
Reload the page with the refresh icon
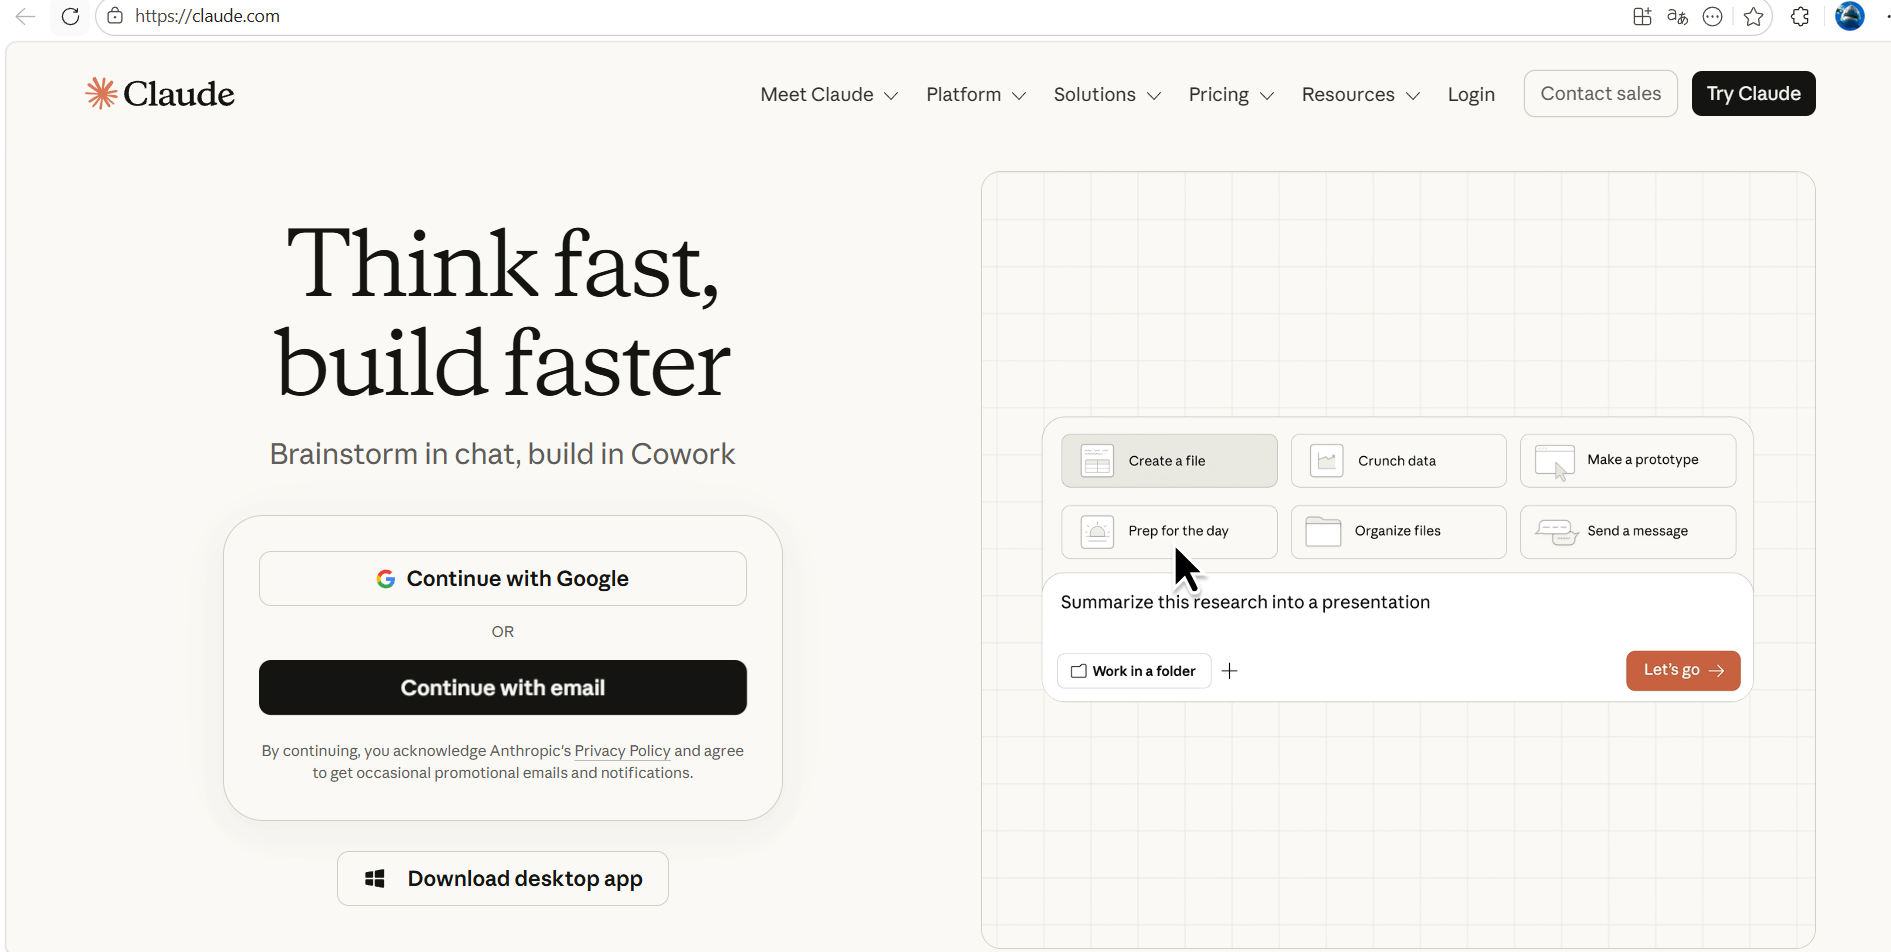[x=70, y=16]
